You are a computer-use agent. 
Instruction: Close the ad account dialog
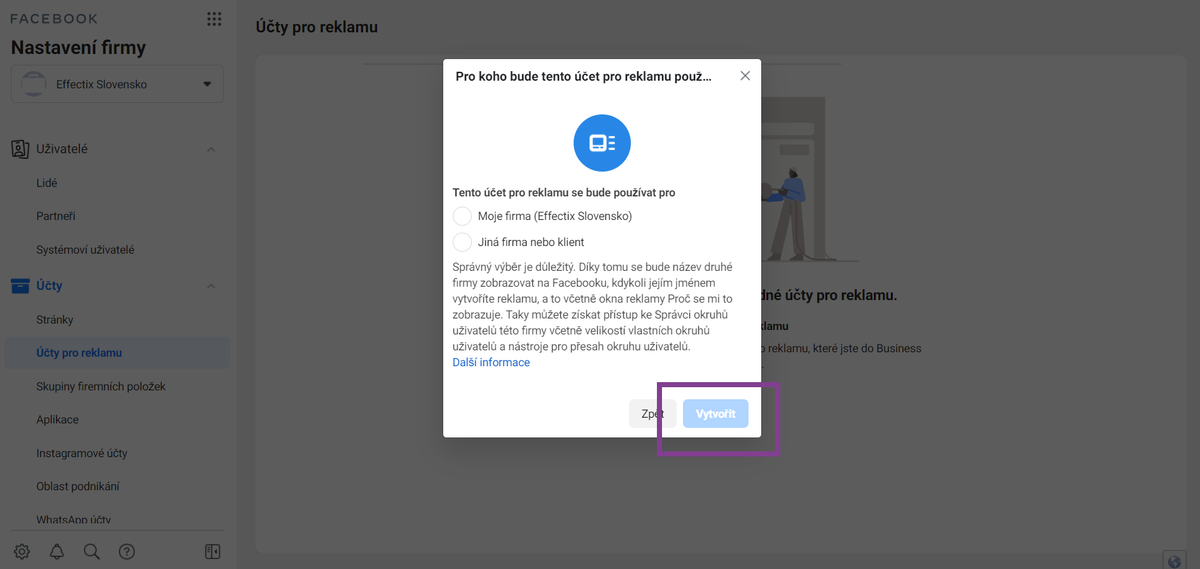point(745,76)
